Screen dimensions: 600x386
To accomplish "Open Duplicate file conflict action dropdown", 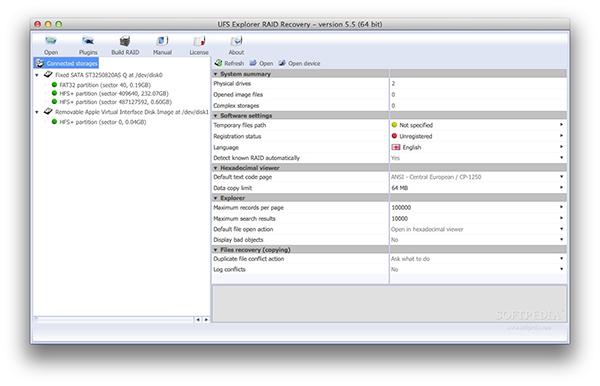I will click(x=561, y=259).
